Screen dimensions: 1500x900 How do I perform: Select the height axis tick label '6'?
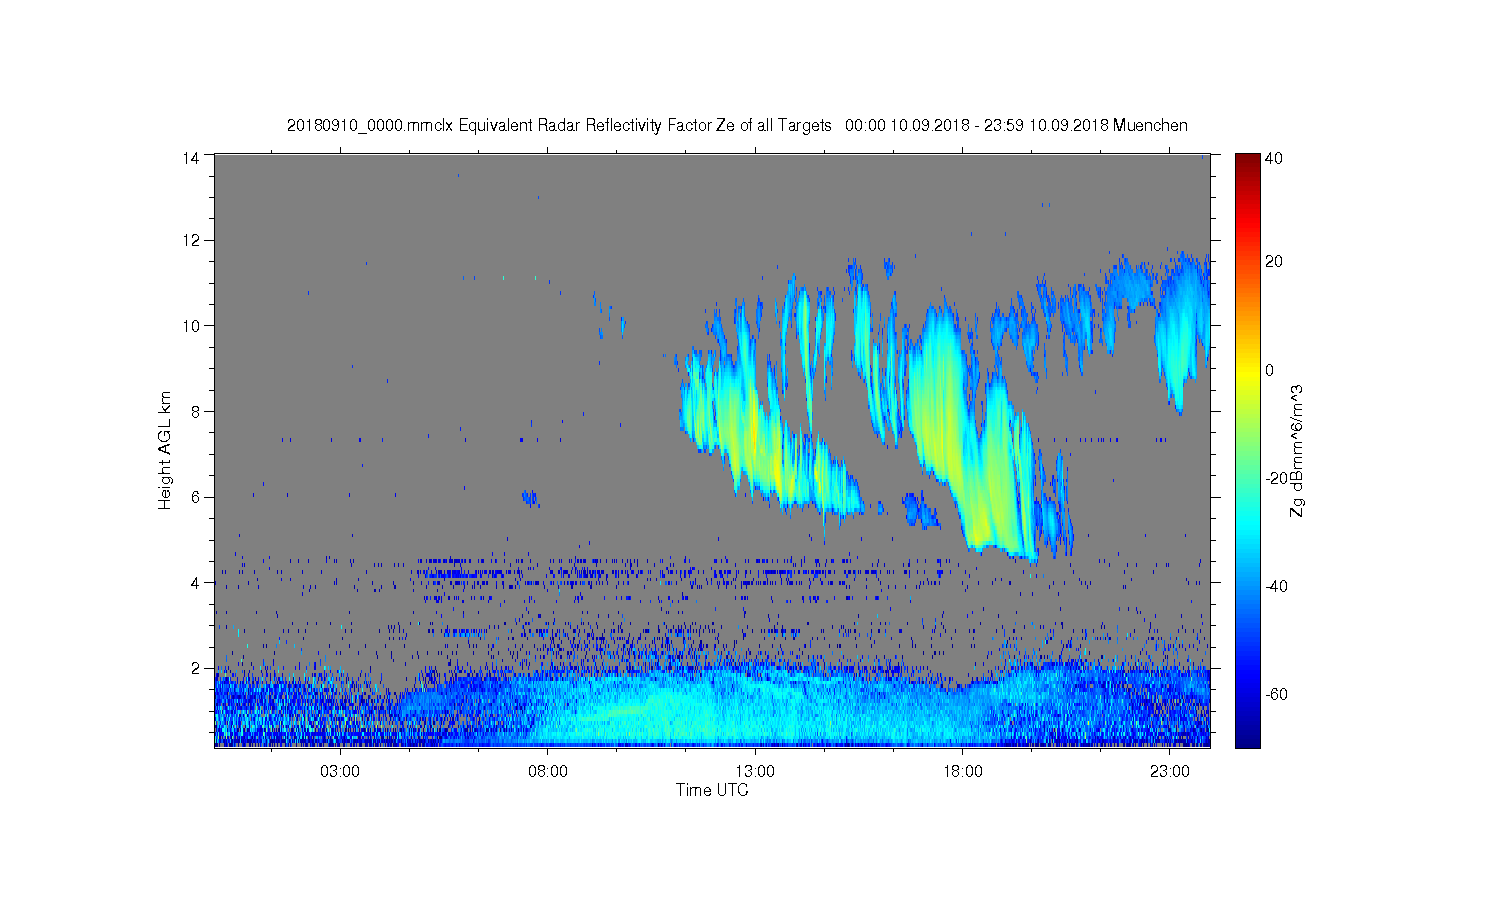tap(196, 497)
